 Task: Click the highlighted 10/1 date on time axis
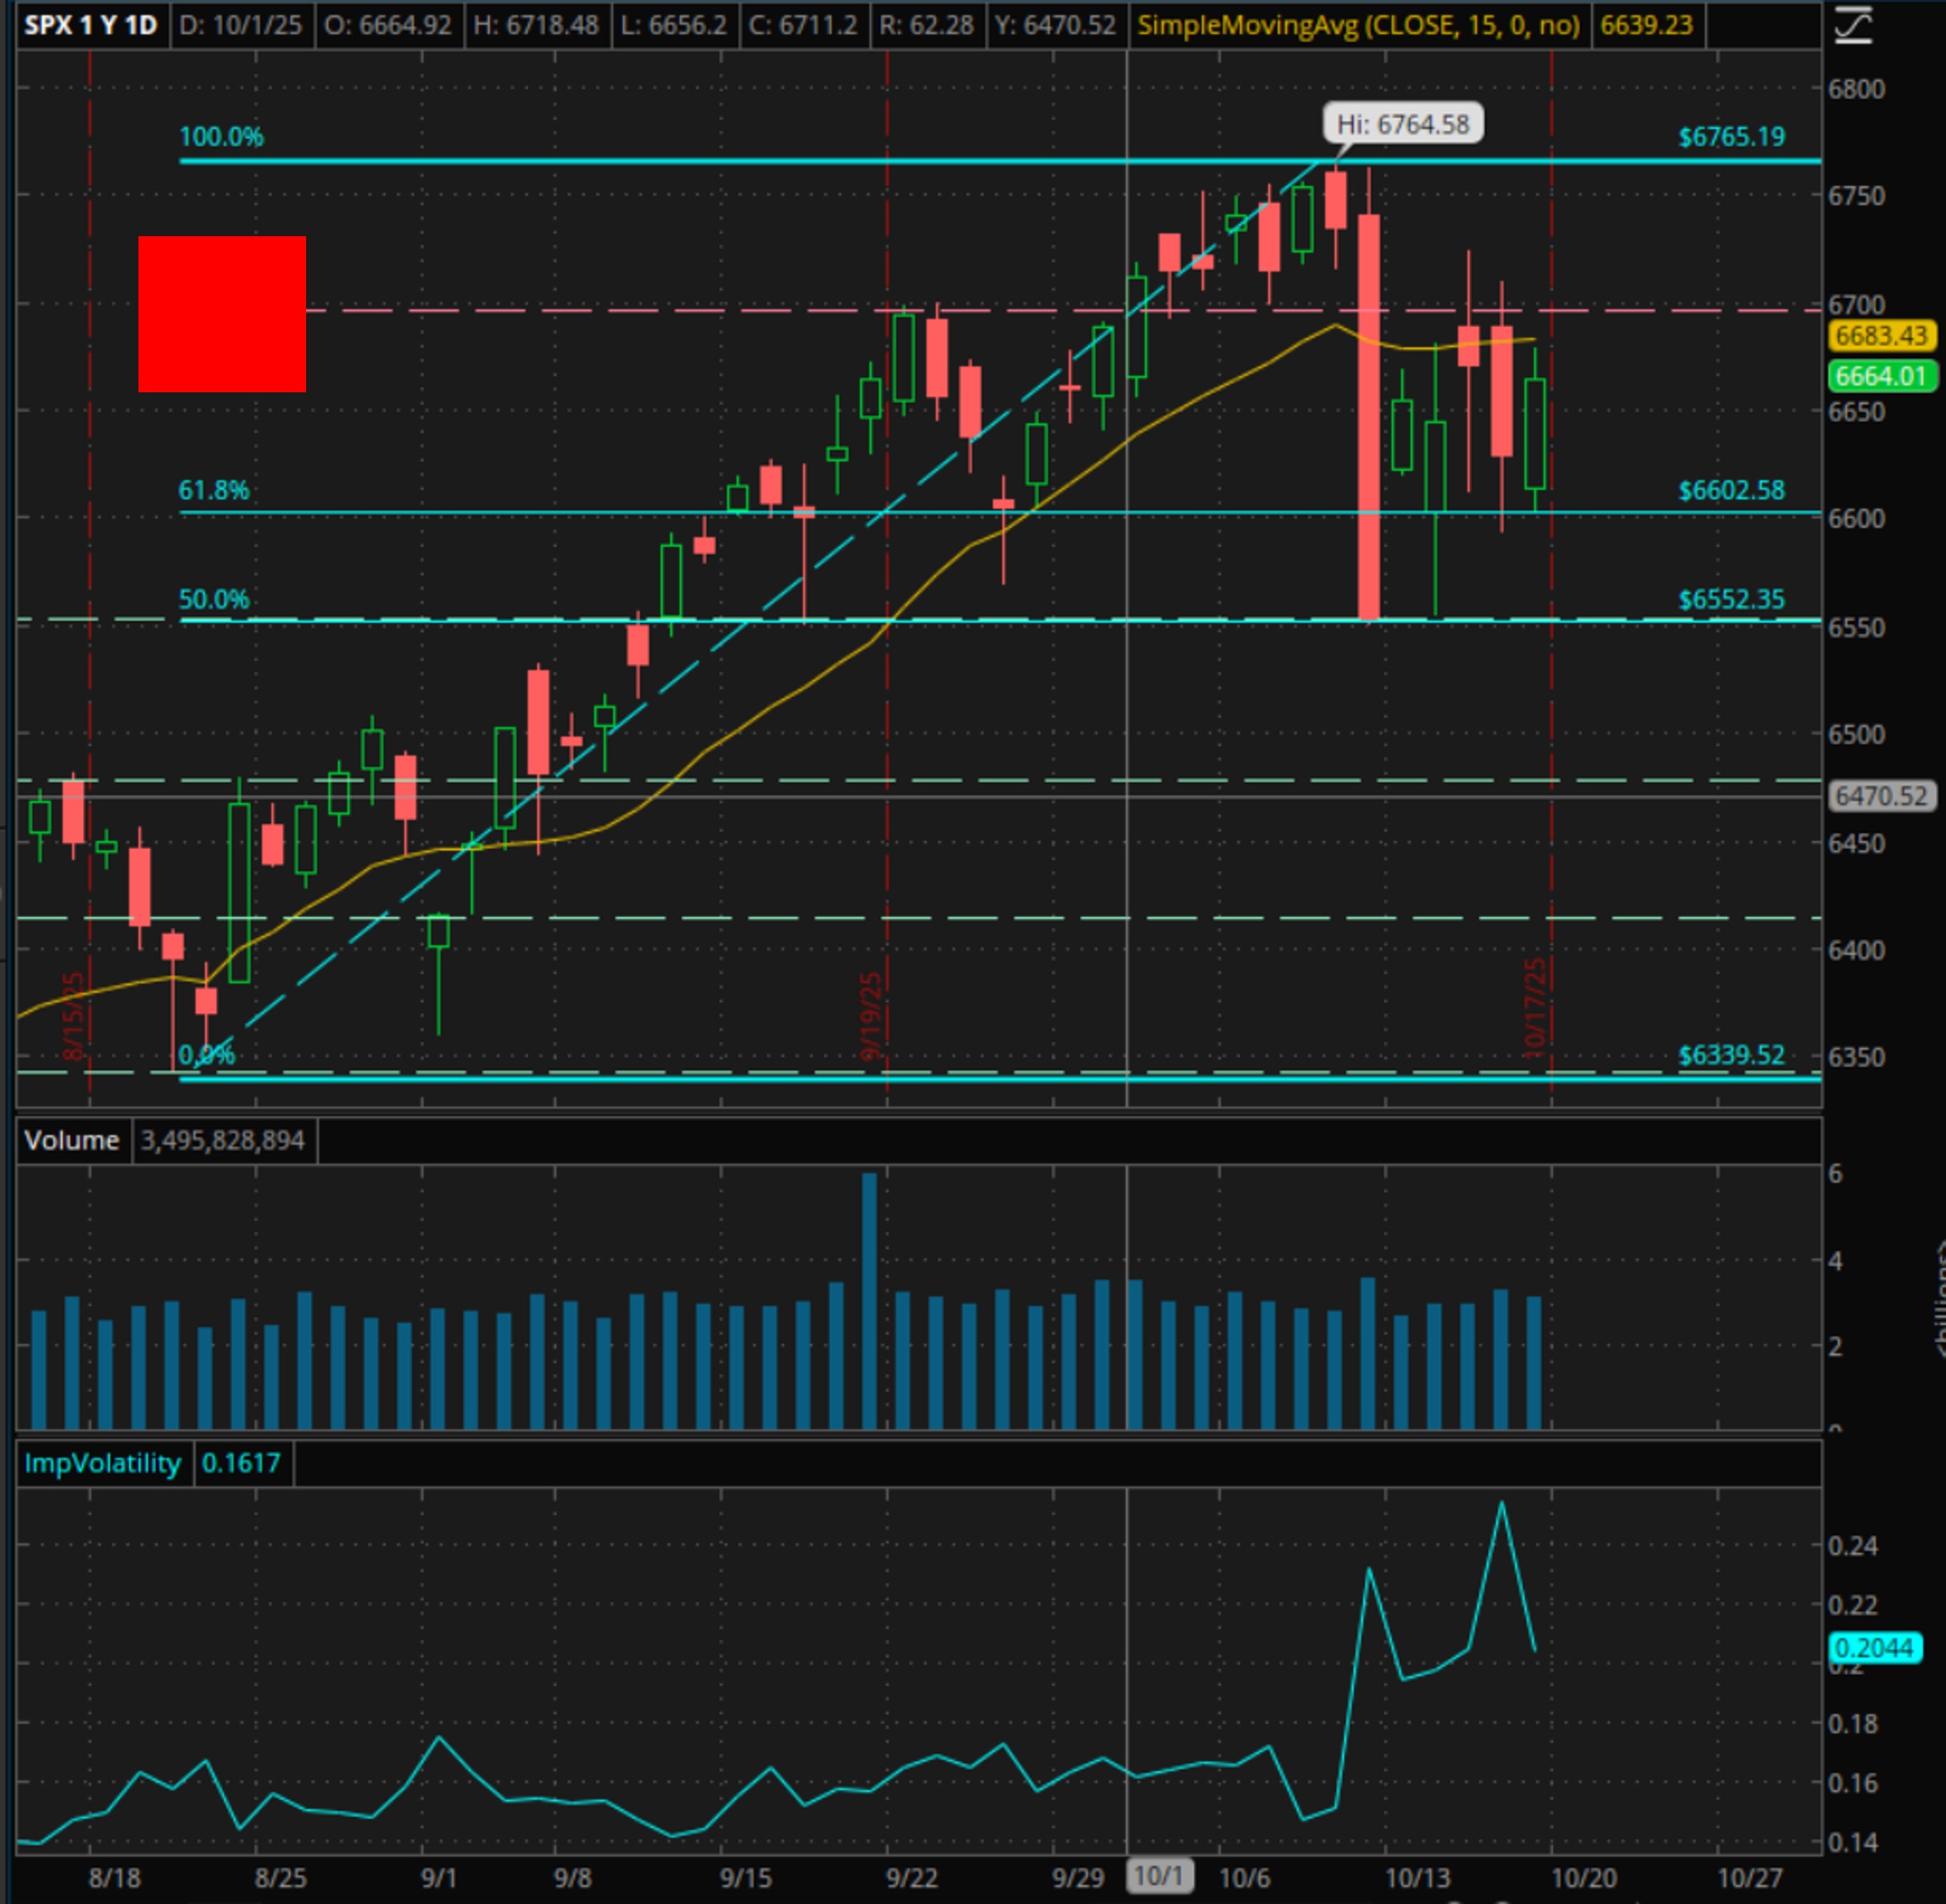pyautogui.click(x=1159, y=1875)
